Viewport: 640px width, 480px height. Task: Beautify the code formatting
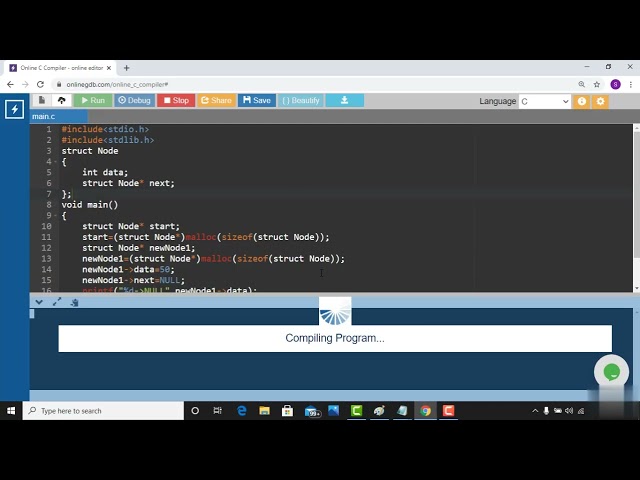click(x=301, y=100)
